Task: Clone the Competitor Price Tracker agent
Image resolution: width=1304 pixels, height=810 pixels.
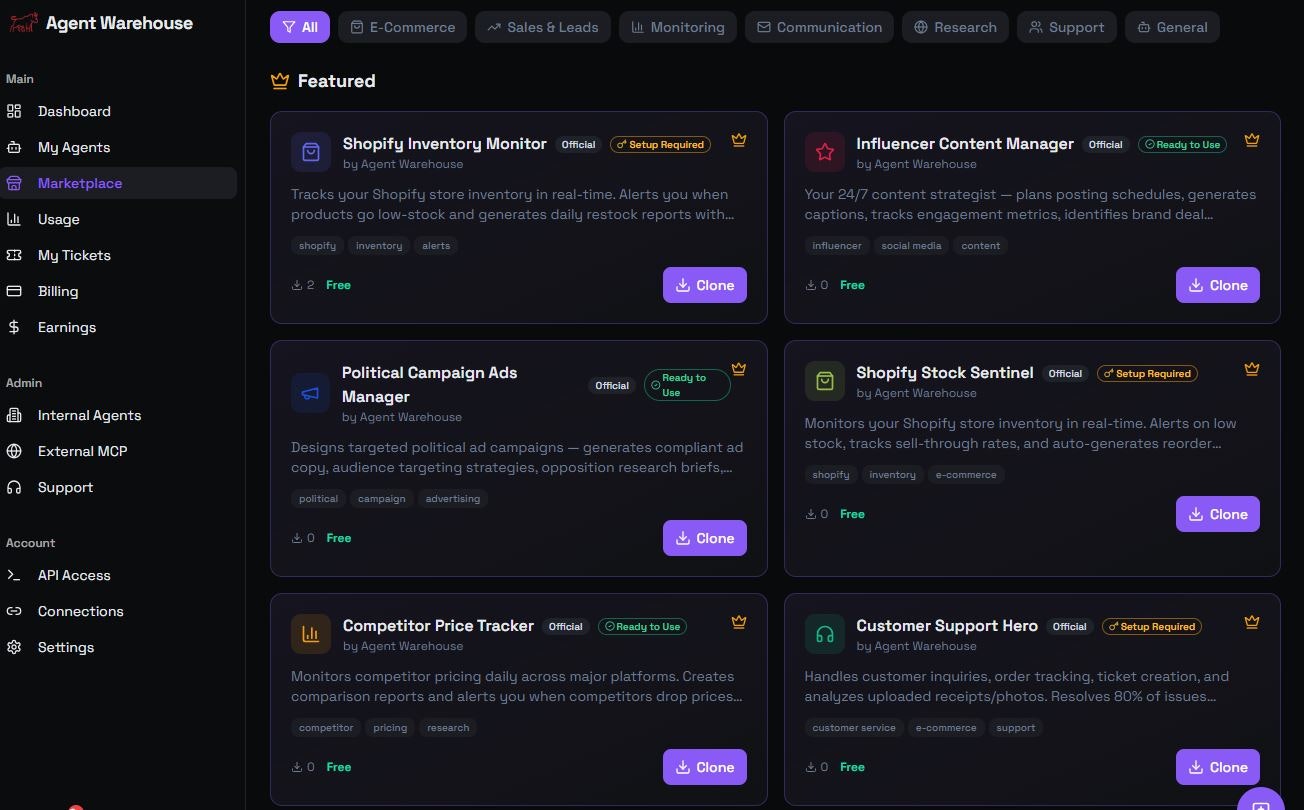Action: (705, 767)
